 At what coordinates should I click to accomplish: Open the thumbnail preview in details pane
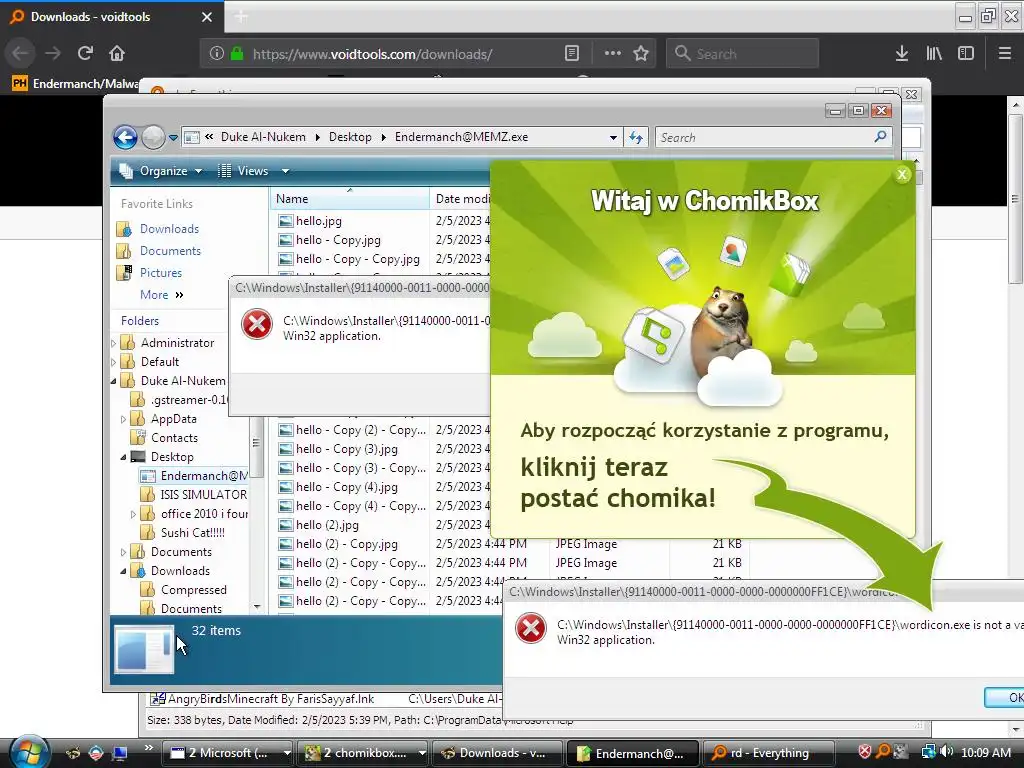point(144,648)
